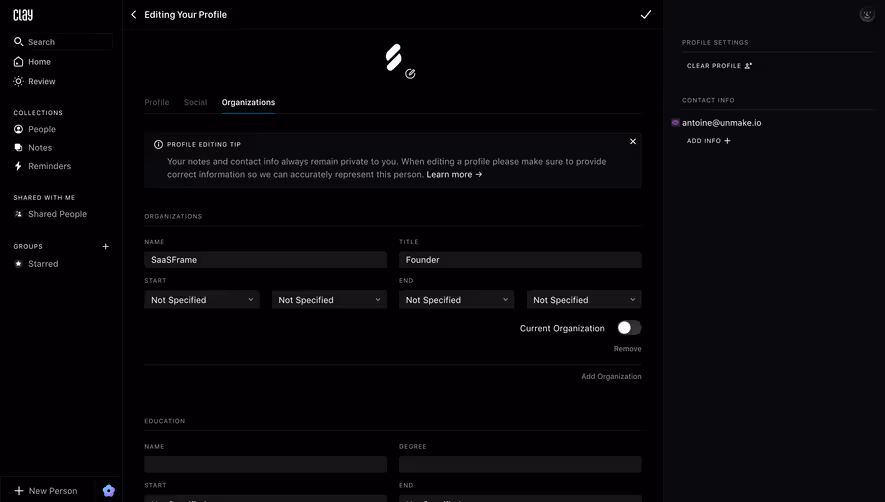
Task: Click Clear Profile button
Action: [x=719, y=66]
